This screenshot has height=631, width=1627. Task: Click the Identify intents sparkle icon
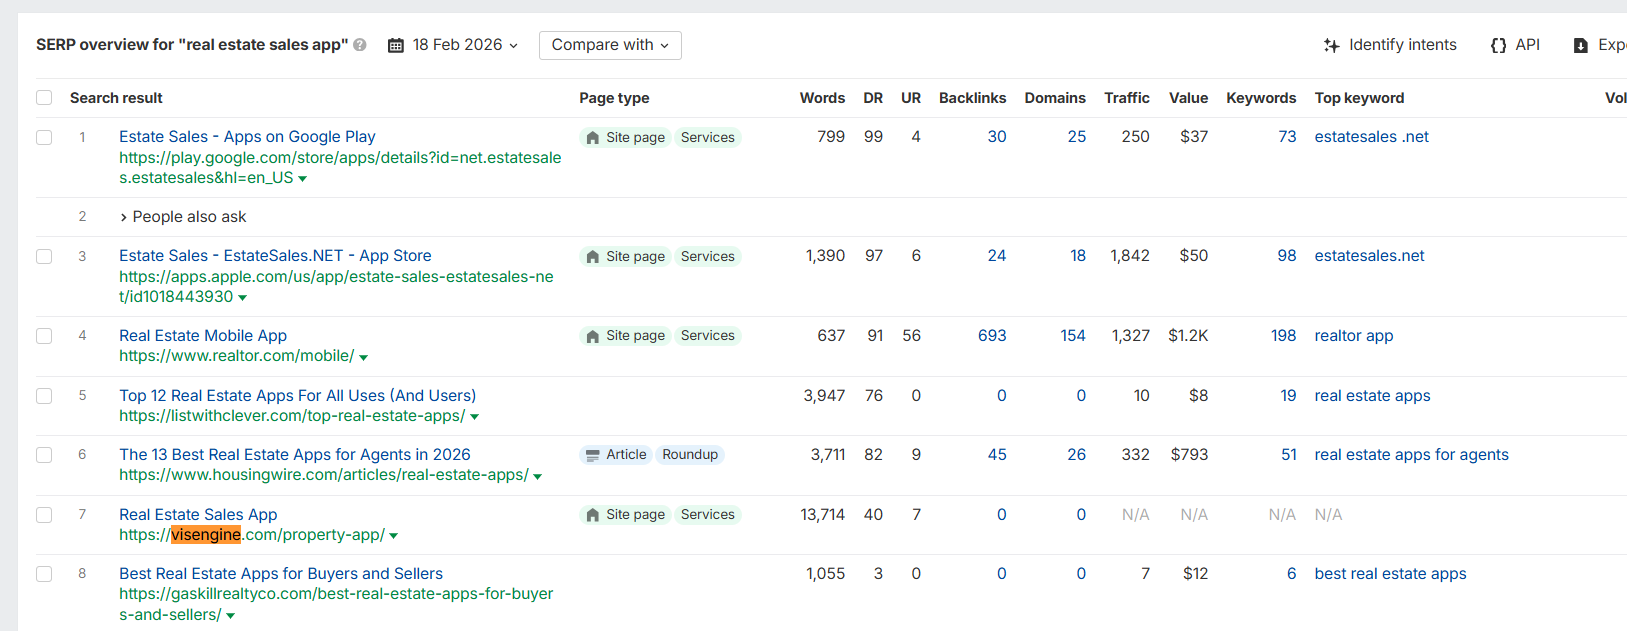tap(1331, 45)
